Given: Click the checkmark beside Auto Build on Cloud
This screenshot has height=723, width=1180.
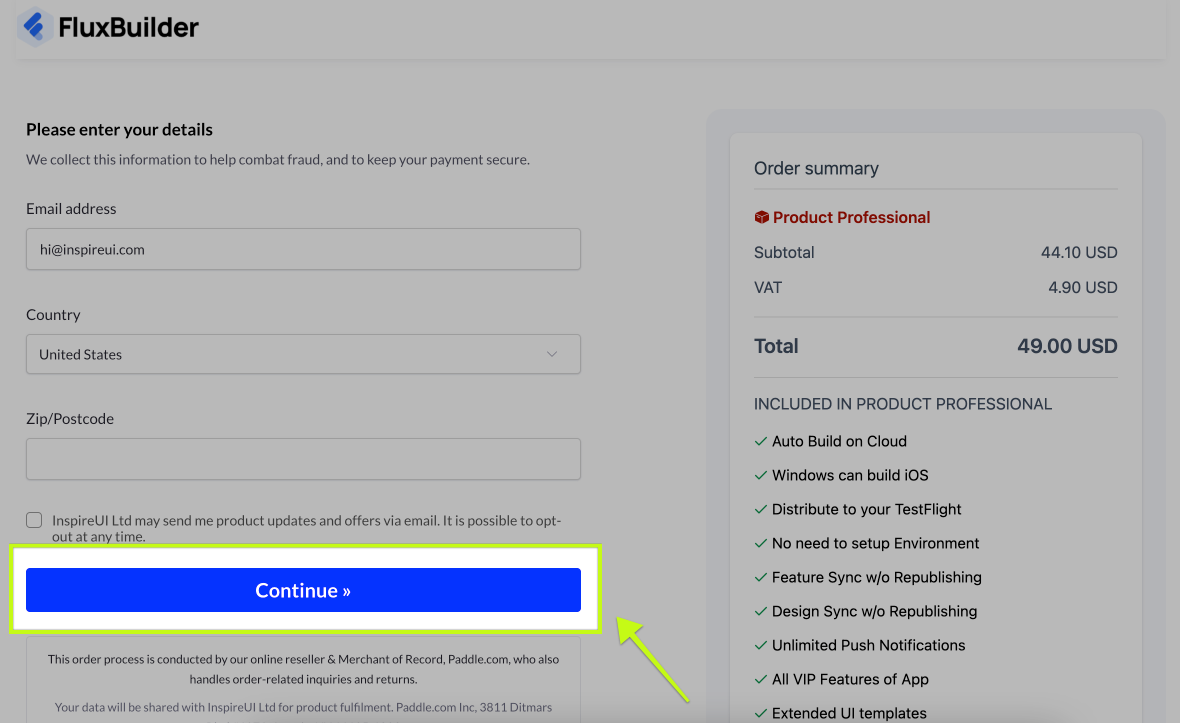Looking at the screenshot, I should 760,441.
